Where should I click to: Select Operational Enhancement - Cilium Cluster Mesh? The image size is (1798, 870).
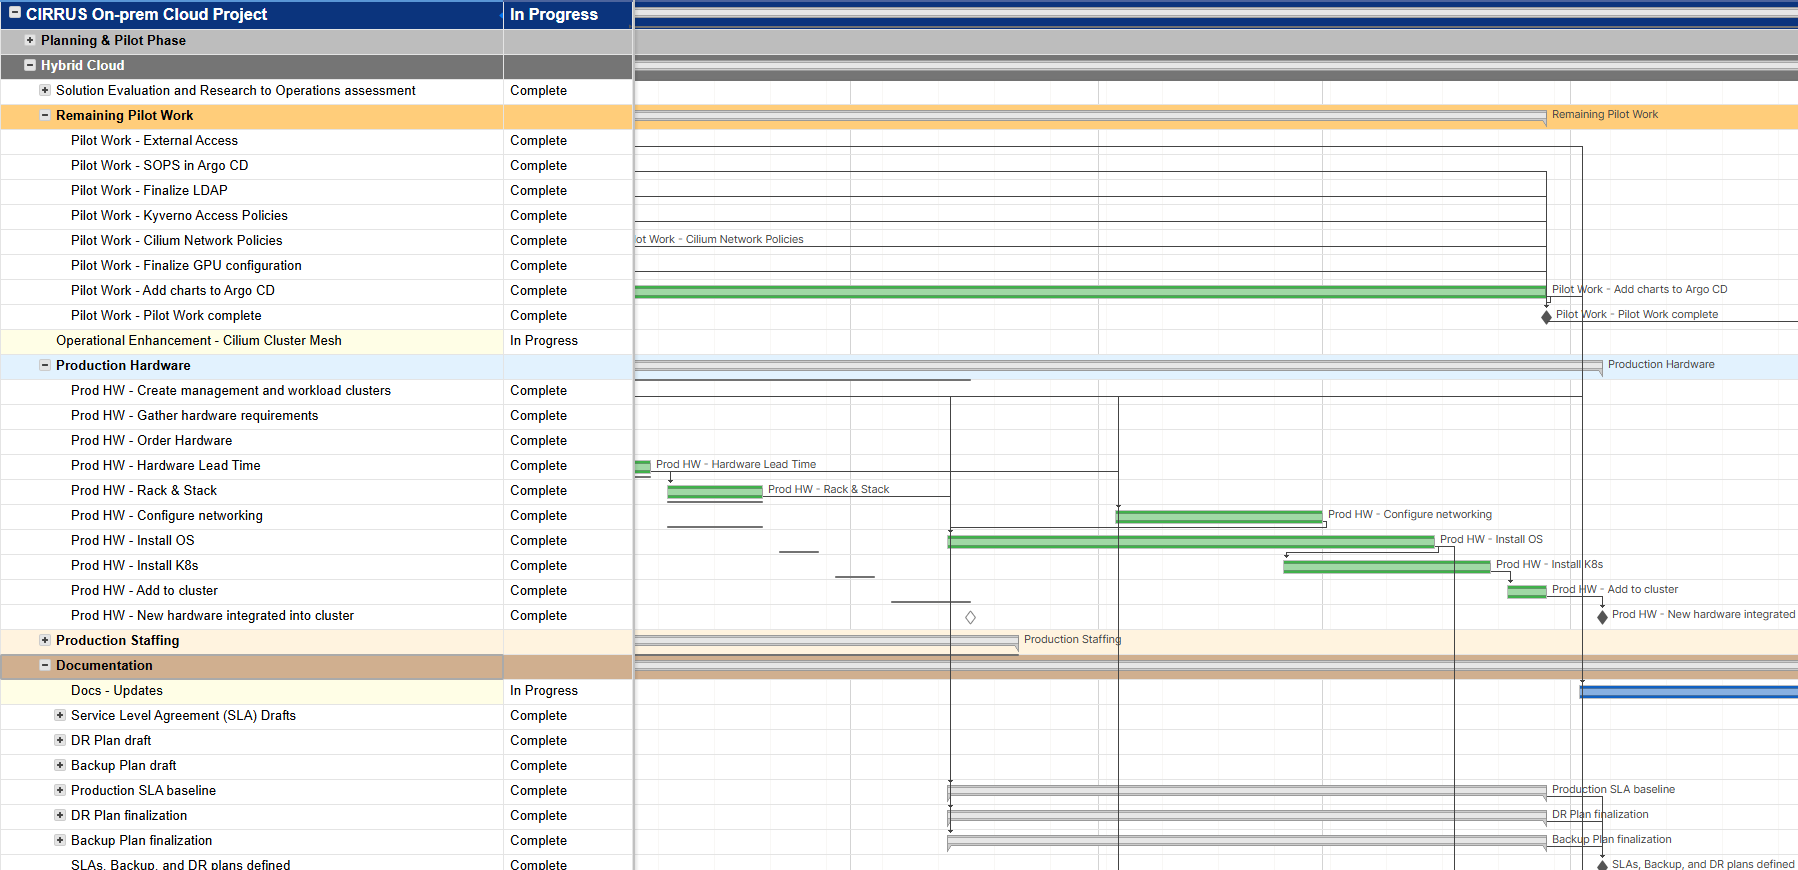(x=199, y=341)
